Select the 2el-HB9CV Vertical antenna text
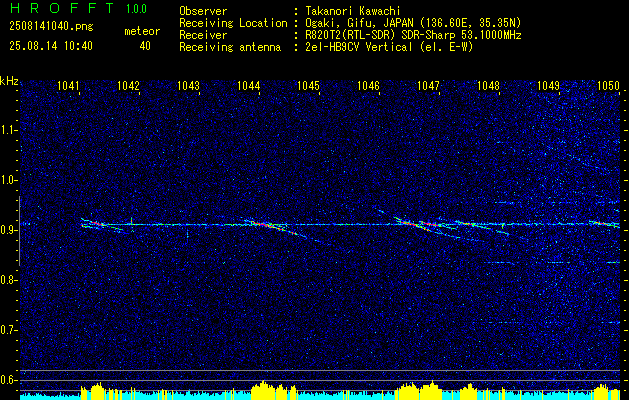629x400 pixels. click(x=390, y=47)
